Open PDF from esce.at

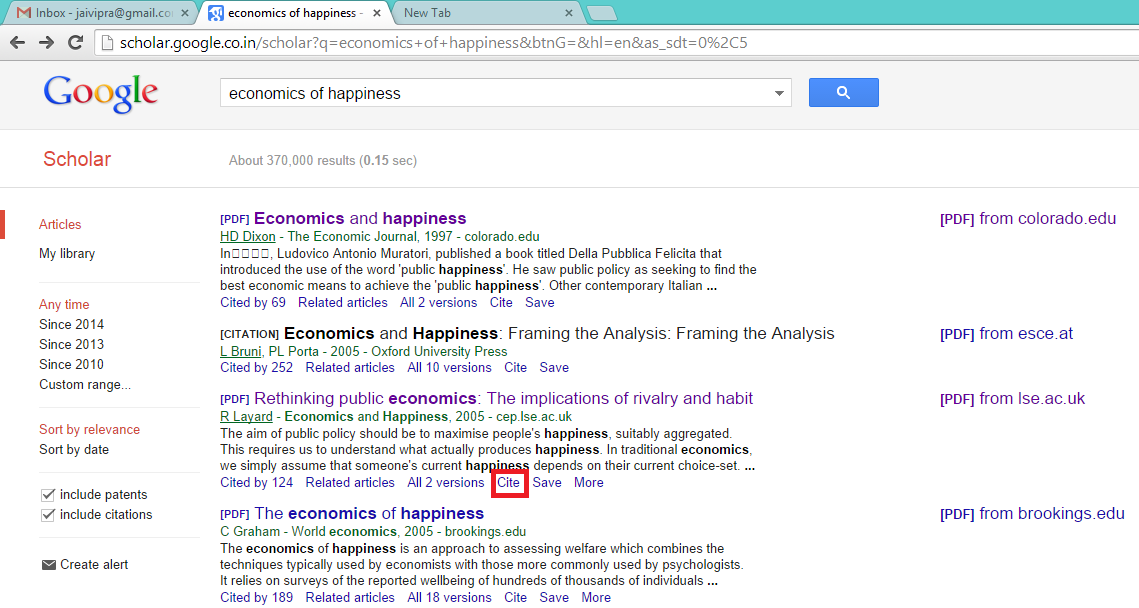1006,333
